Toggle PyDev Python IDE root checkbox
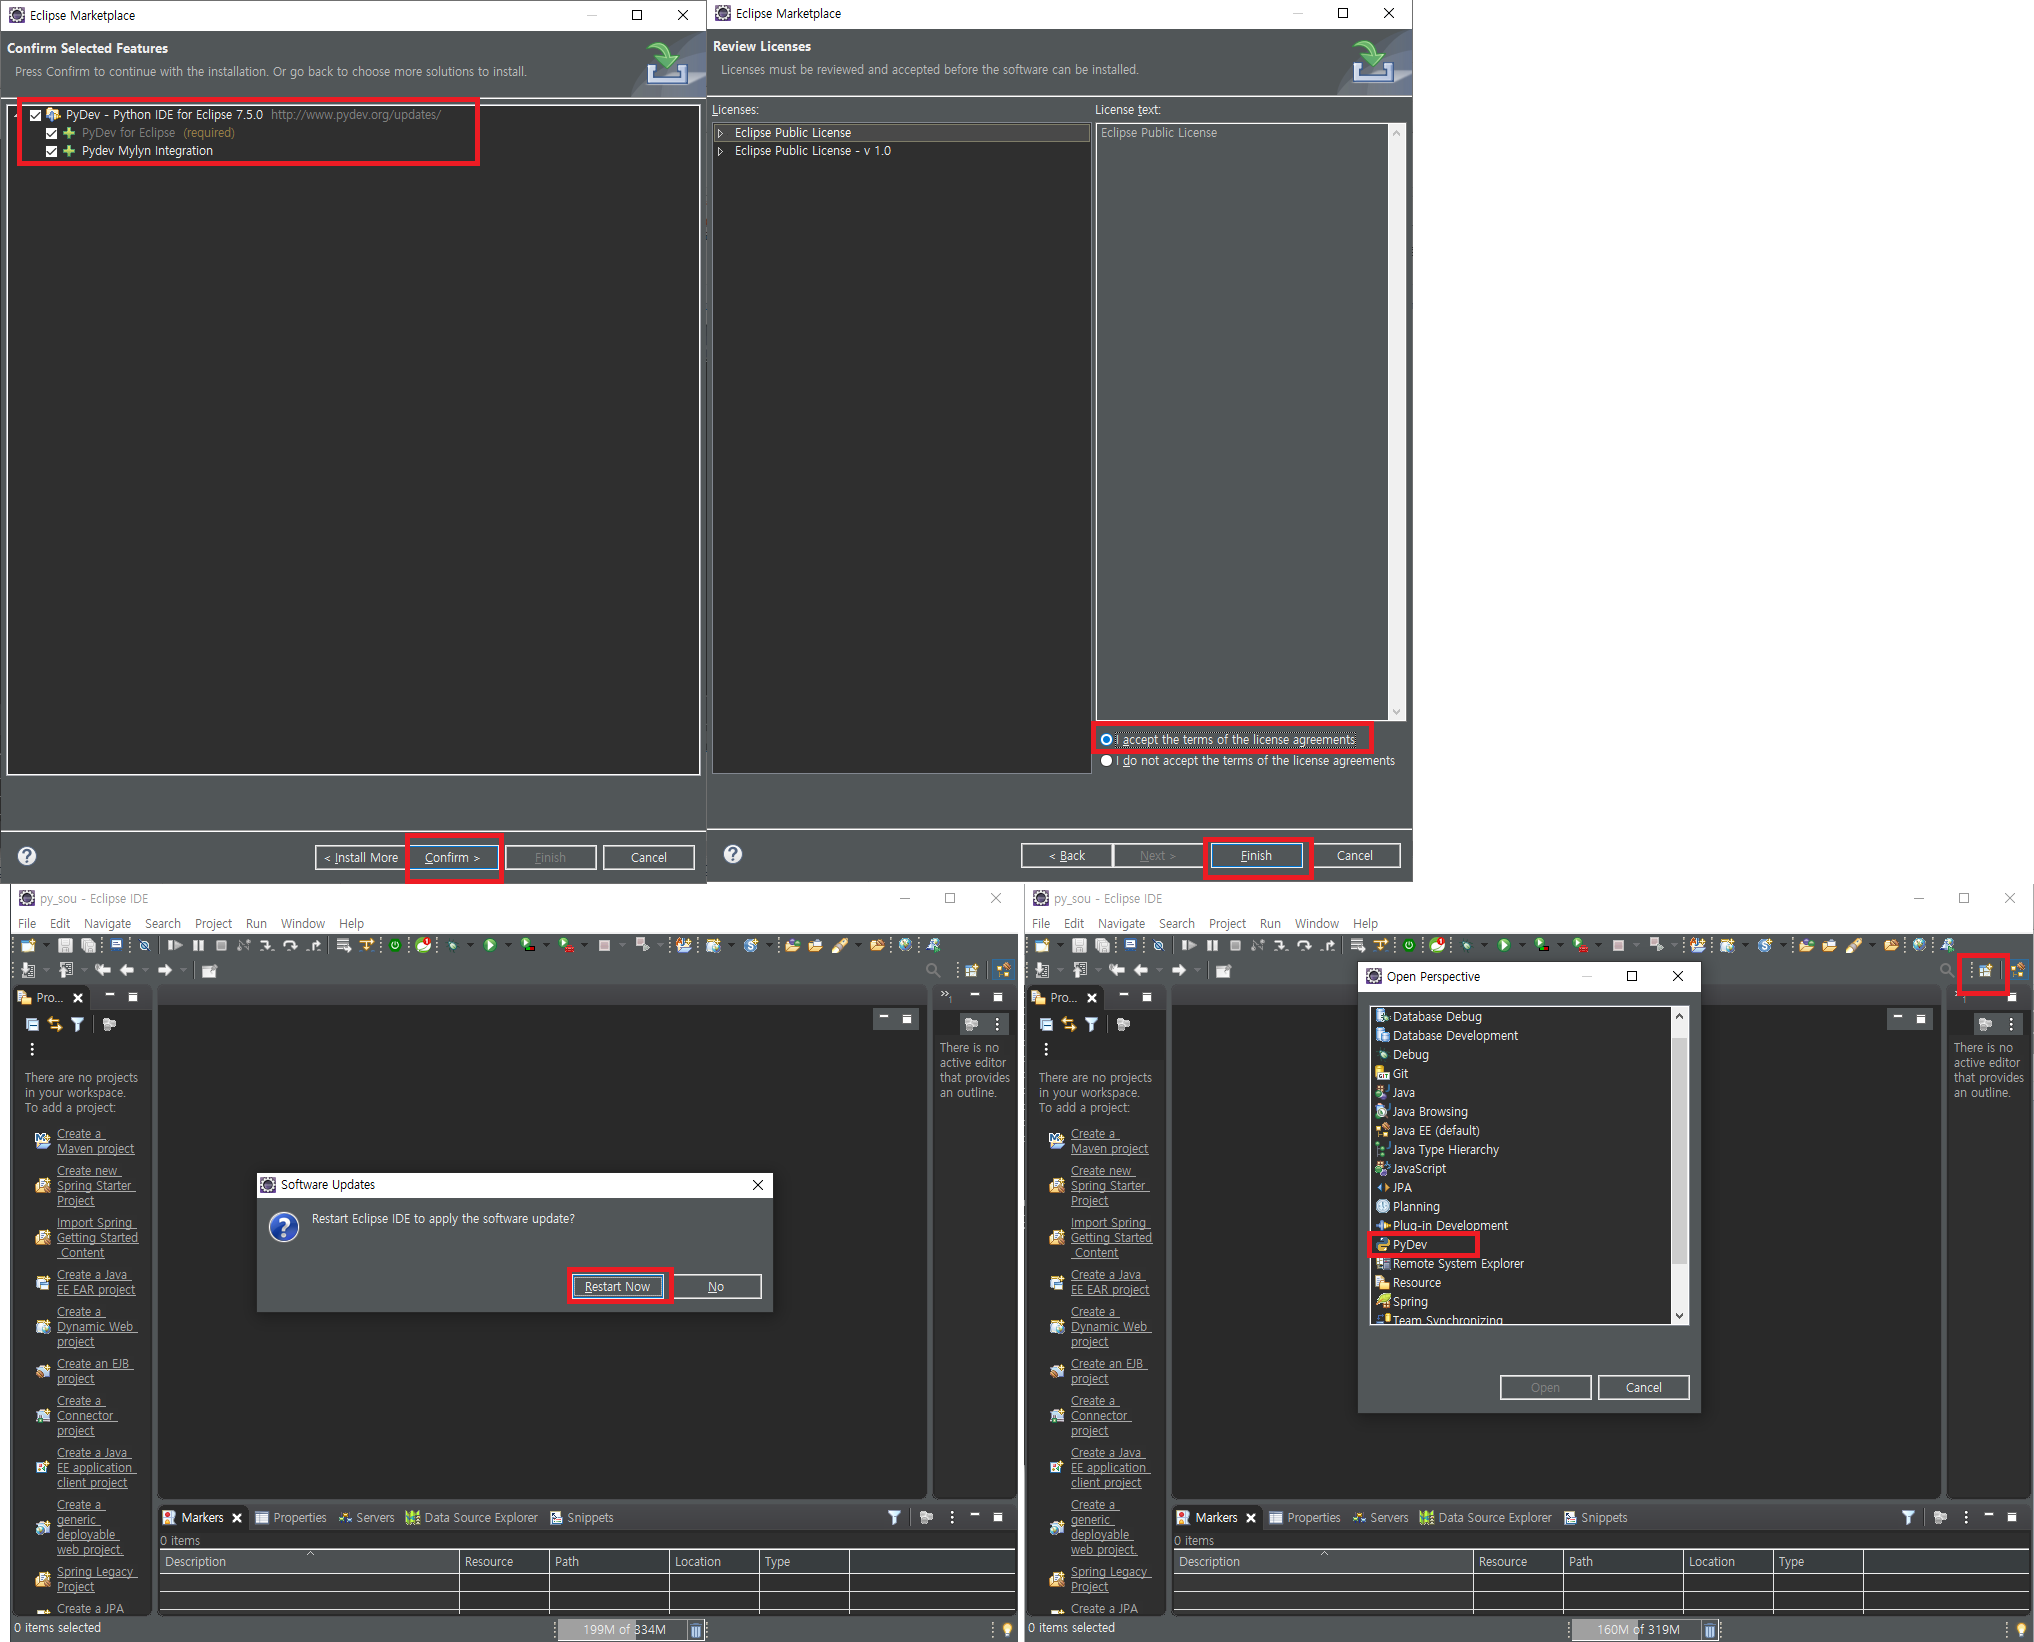The height and width of the screenshot is (1642, 2034). click(x=36, y=115)
